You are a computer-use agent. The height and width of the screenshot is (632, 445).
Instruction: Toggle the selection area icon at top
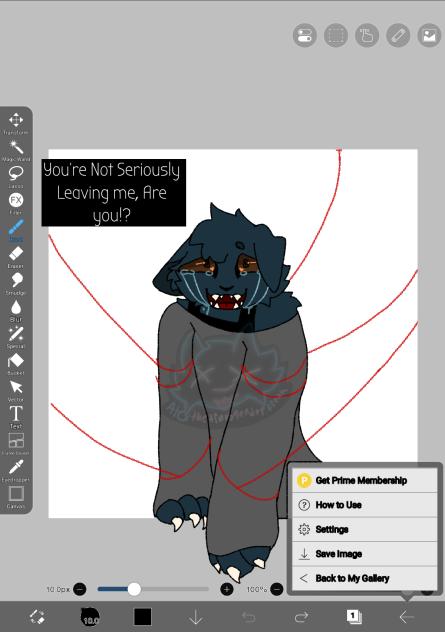[x=336, y=35]
